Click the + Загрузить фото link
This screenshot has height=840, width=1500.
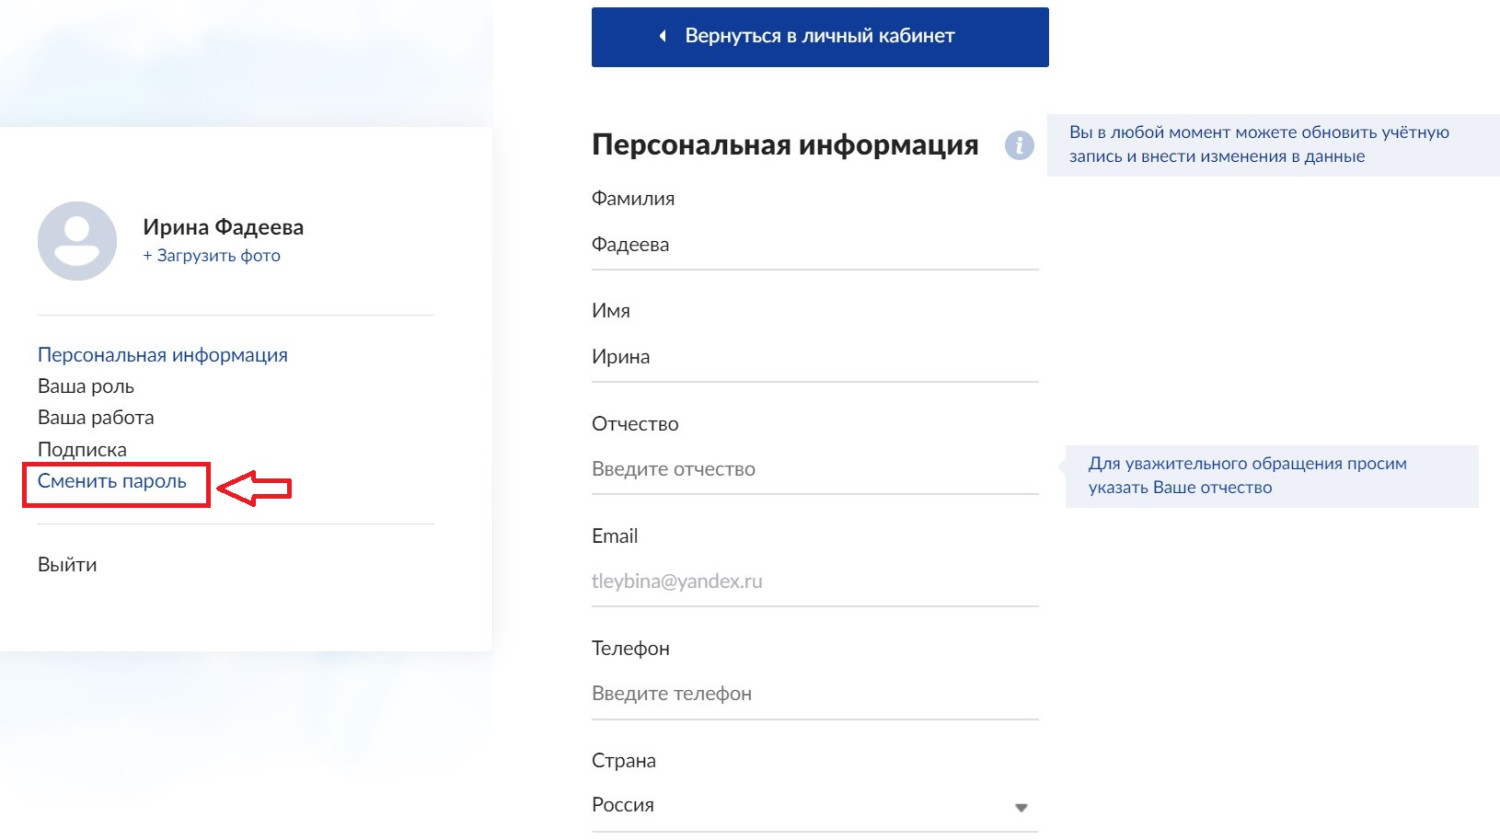(x=212, y=256)
